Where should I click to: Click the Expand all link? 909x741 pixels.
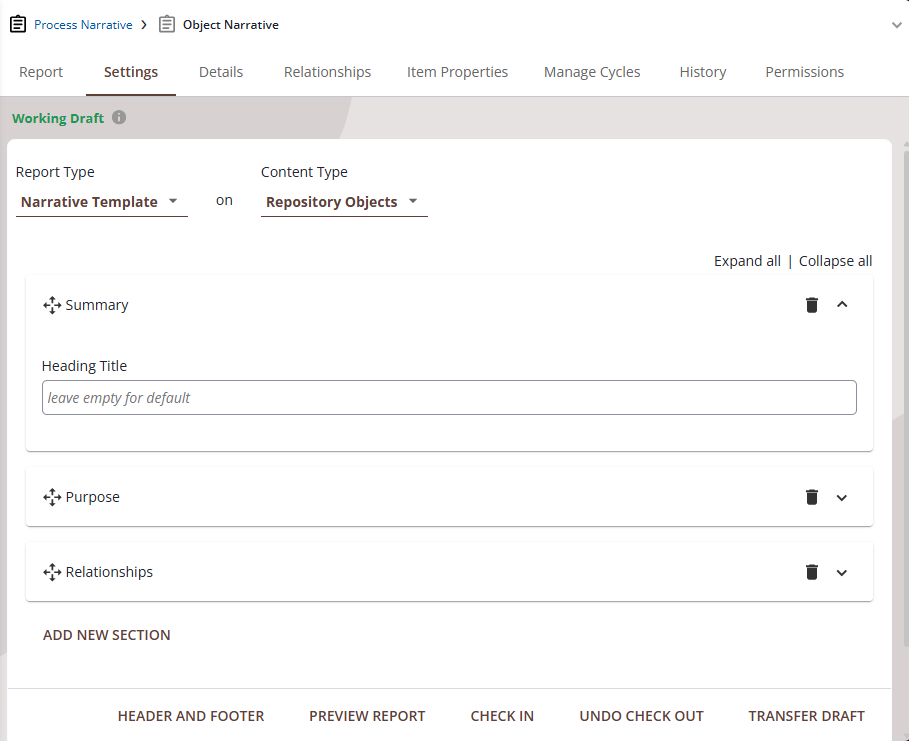pos(747,261)
